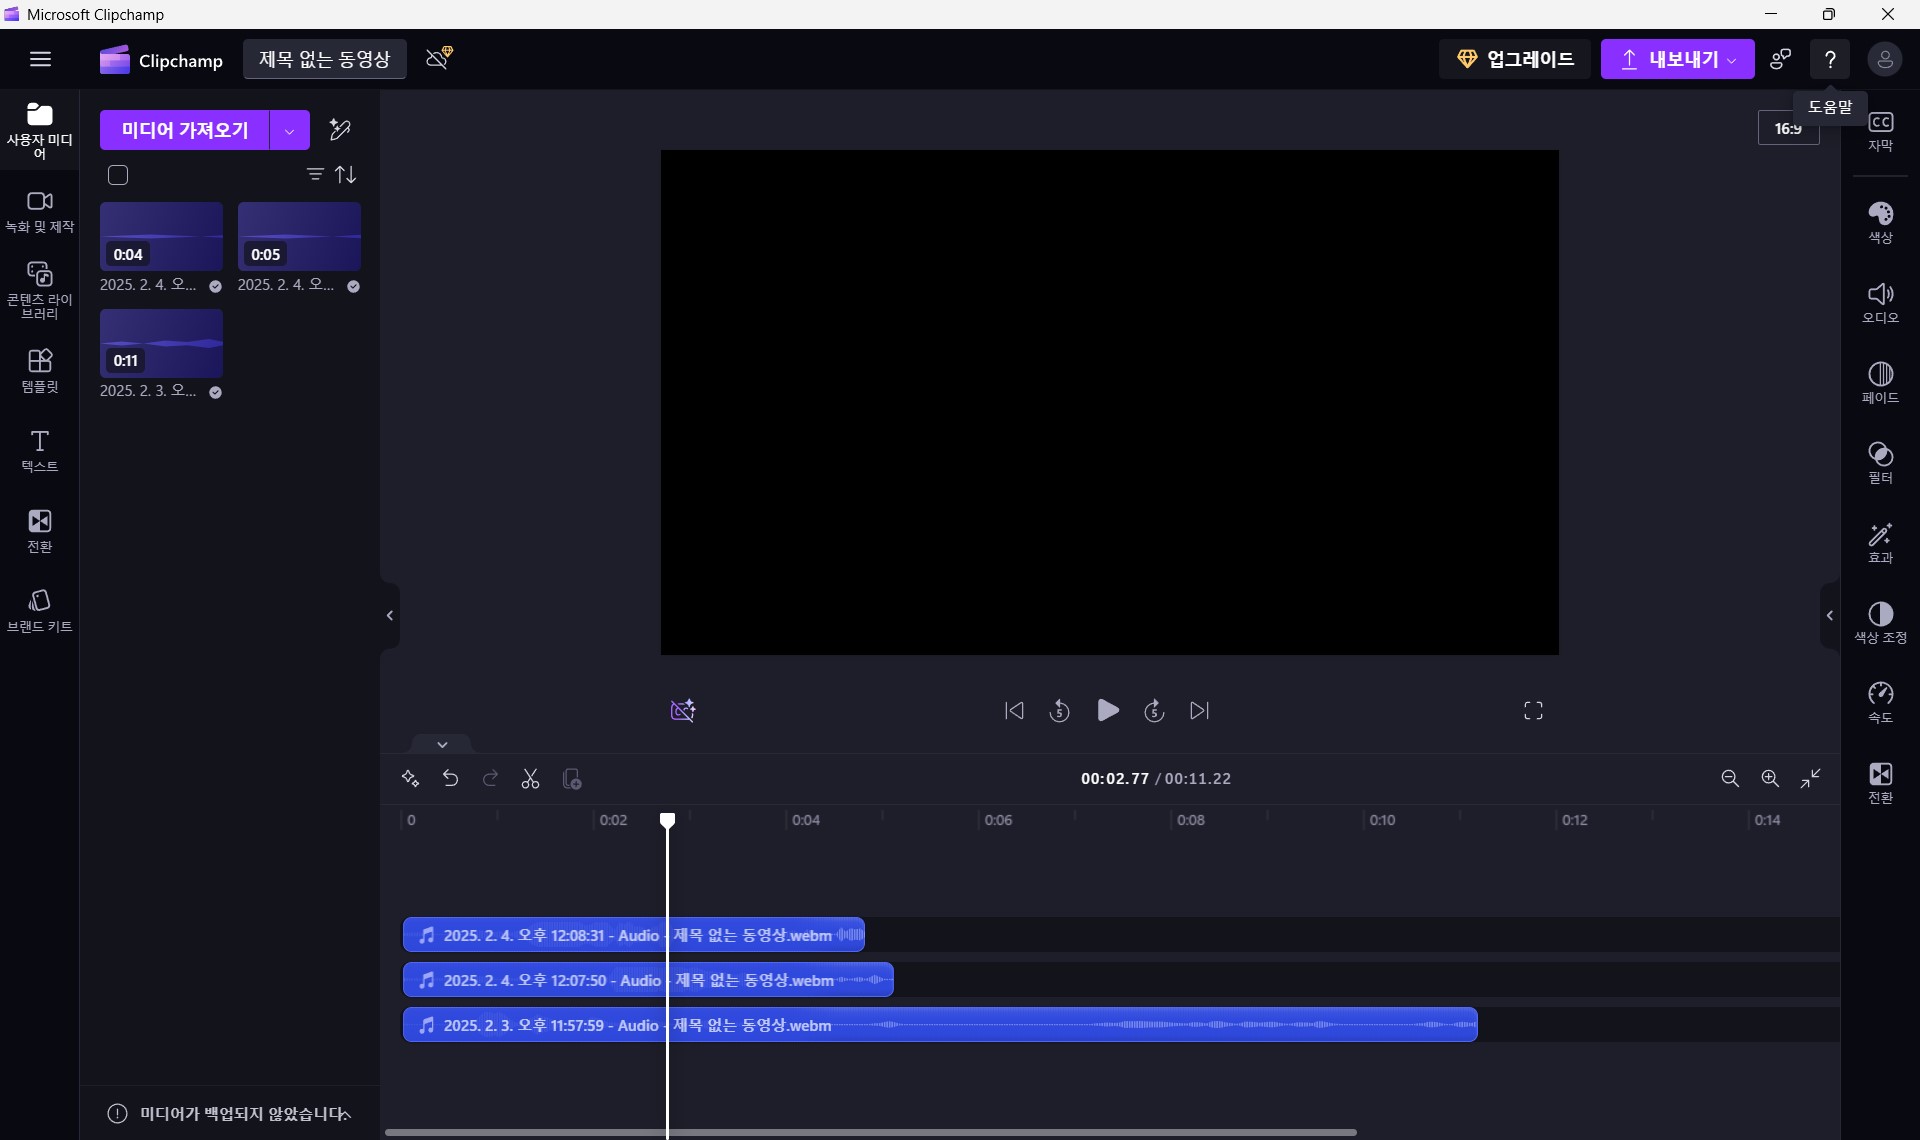Zoom in the timeline

tap(1770, 779)
